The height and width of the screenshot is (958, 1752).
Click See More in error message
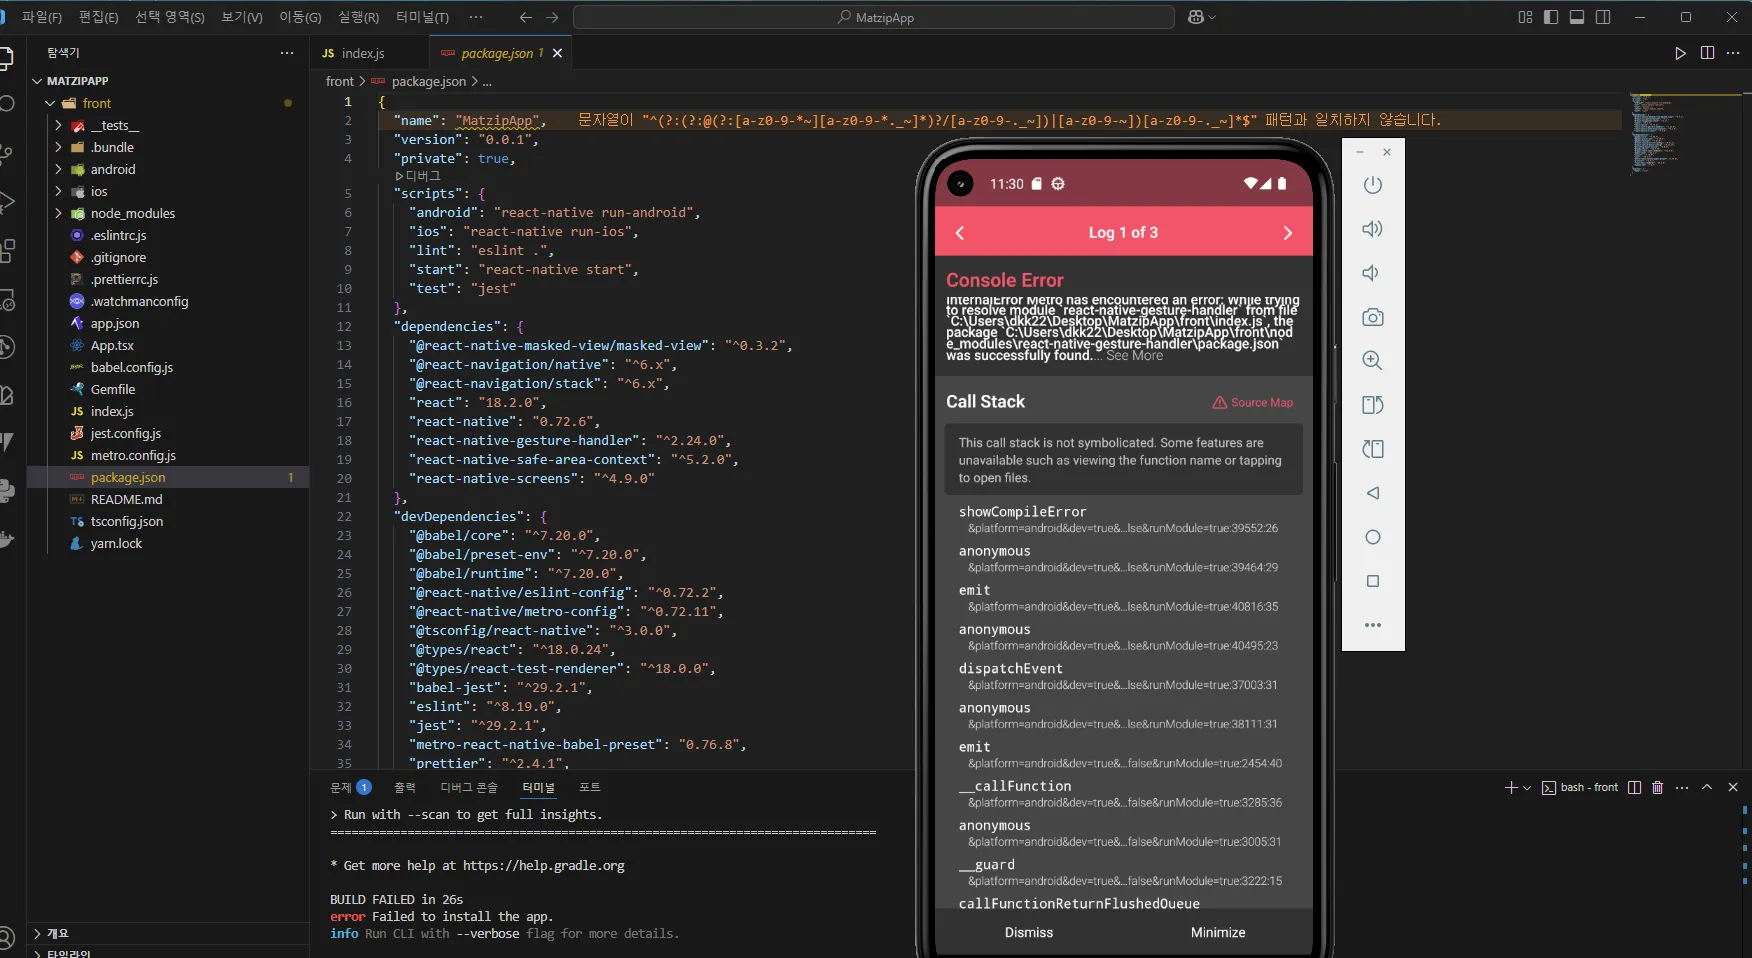click(x=1134, y=356)
